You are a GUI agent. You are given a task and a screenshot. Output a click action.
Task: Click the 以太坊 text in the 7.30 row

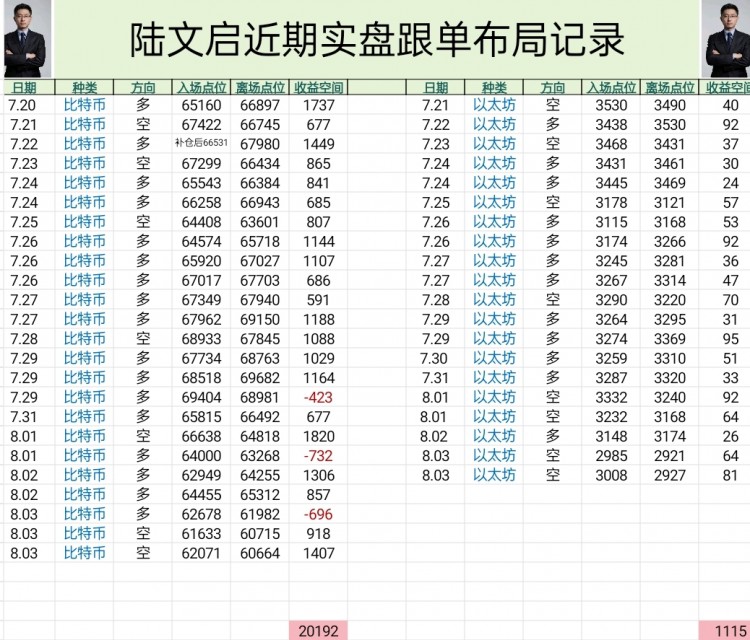[x=494, y=358]
